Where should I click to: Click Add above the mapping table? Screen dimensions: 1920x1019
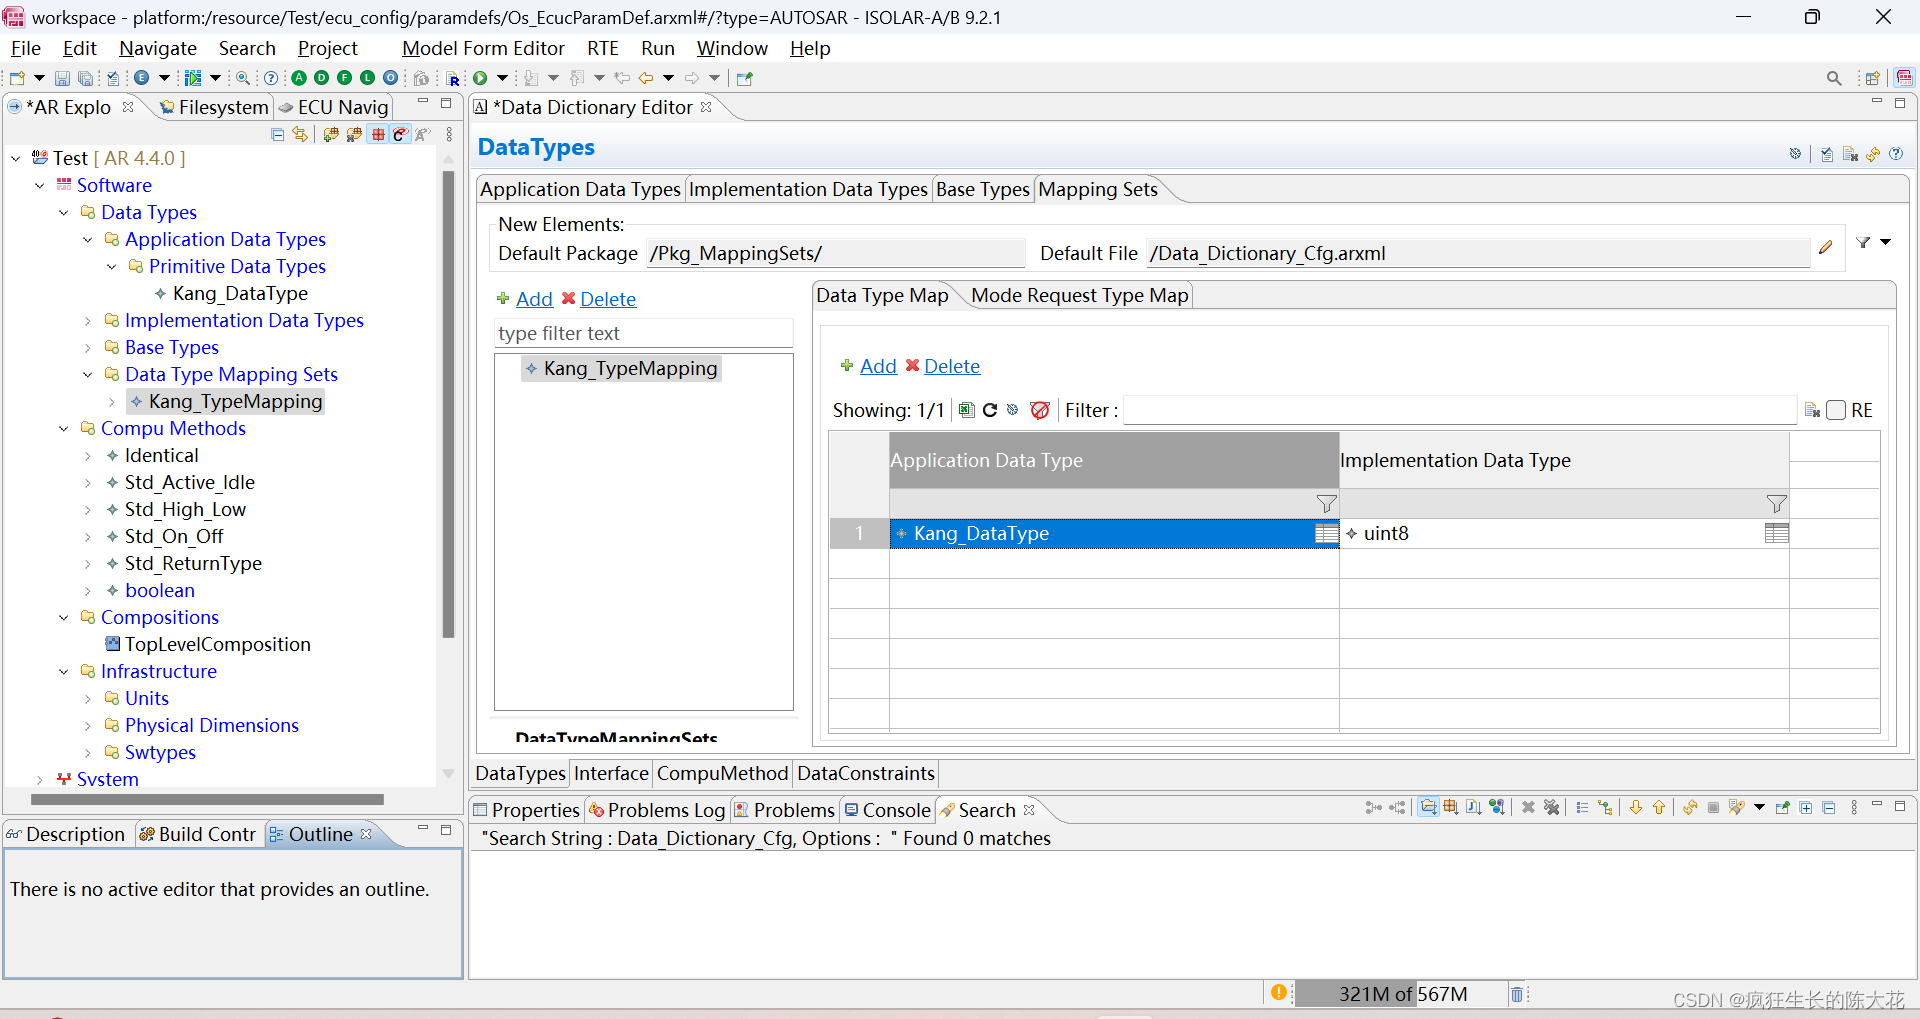click(877, 366)
